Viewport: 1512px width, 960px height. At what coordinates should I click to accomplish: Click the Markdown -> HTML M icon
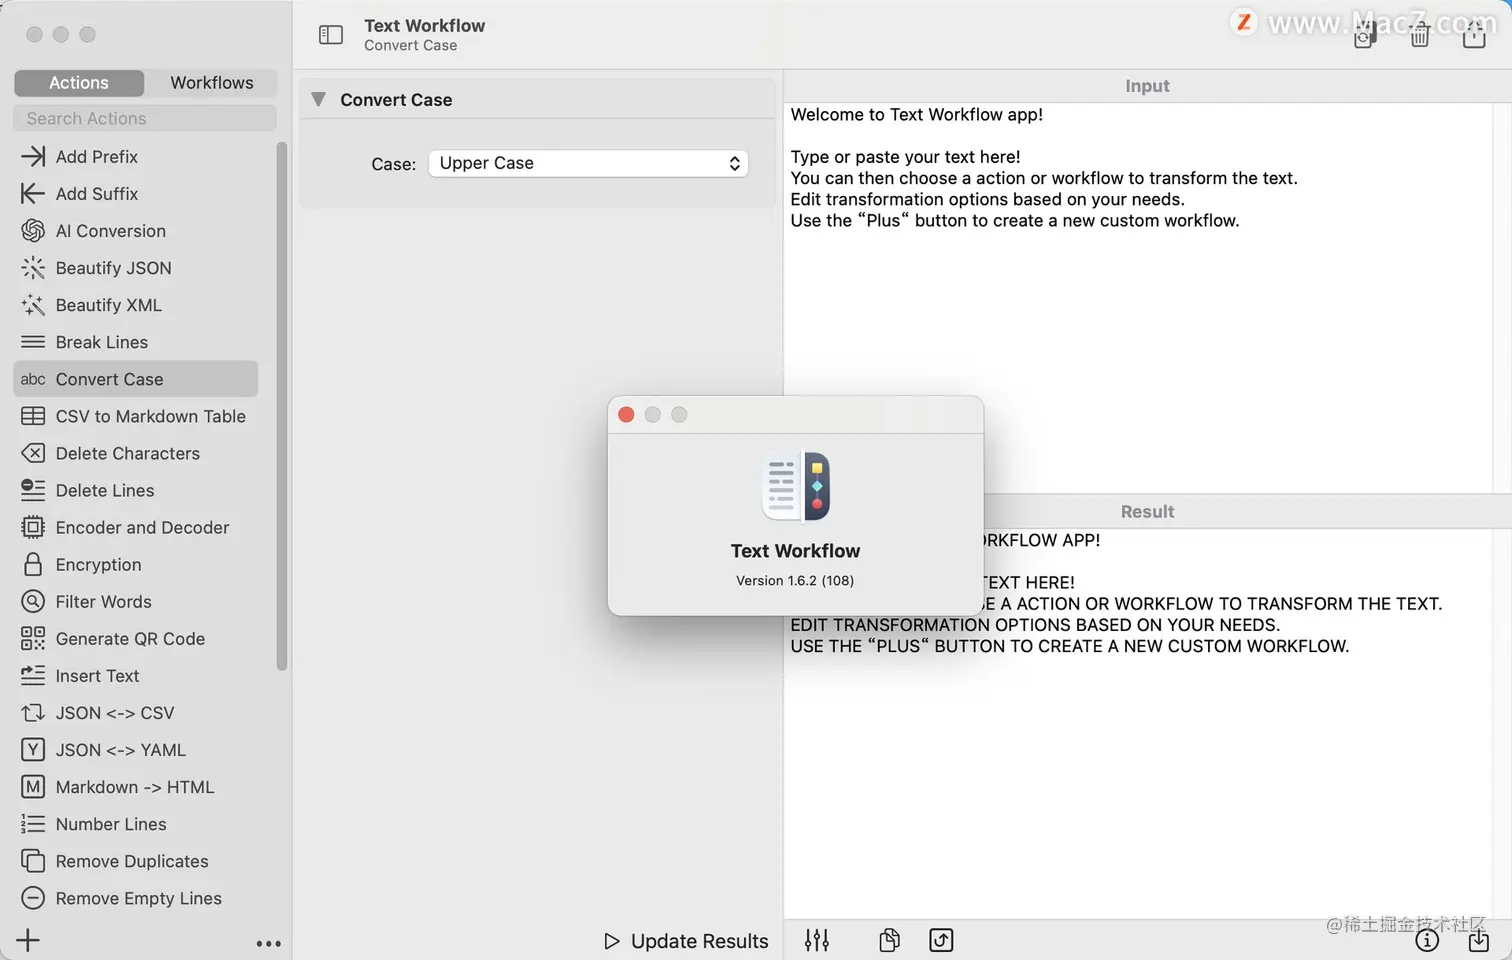33,786
